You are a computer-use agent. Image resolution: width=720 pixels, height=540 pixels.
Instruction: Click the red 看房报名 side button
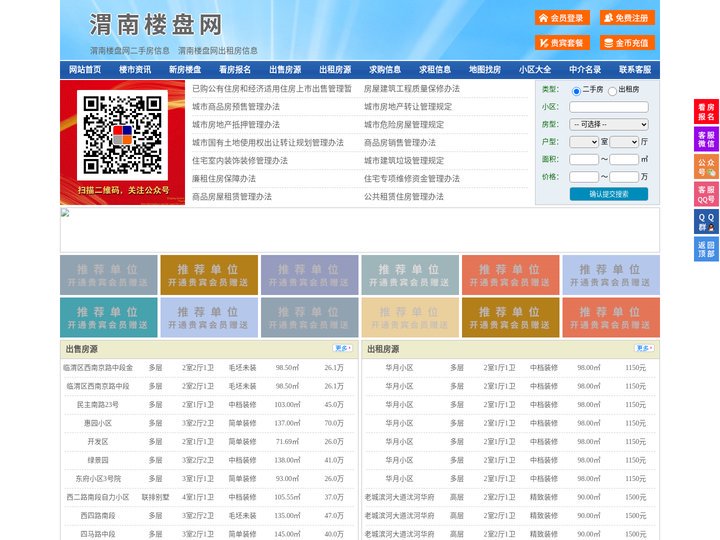pyautogui.click(x=706, y=112)
